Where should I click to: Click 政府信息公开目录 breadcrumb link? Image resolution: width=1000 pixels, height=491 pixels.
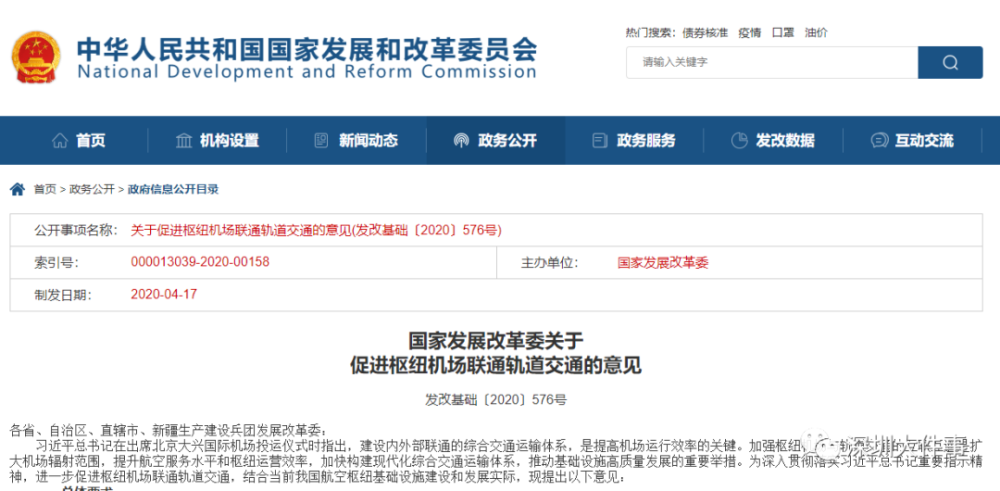click(173, 189)
